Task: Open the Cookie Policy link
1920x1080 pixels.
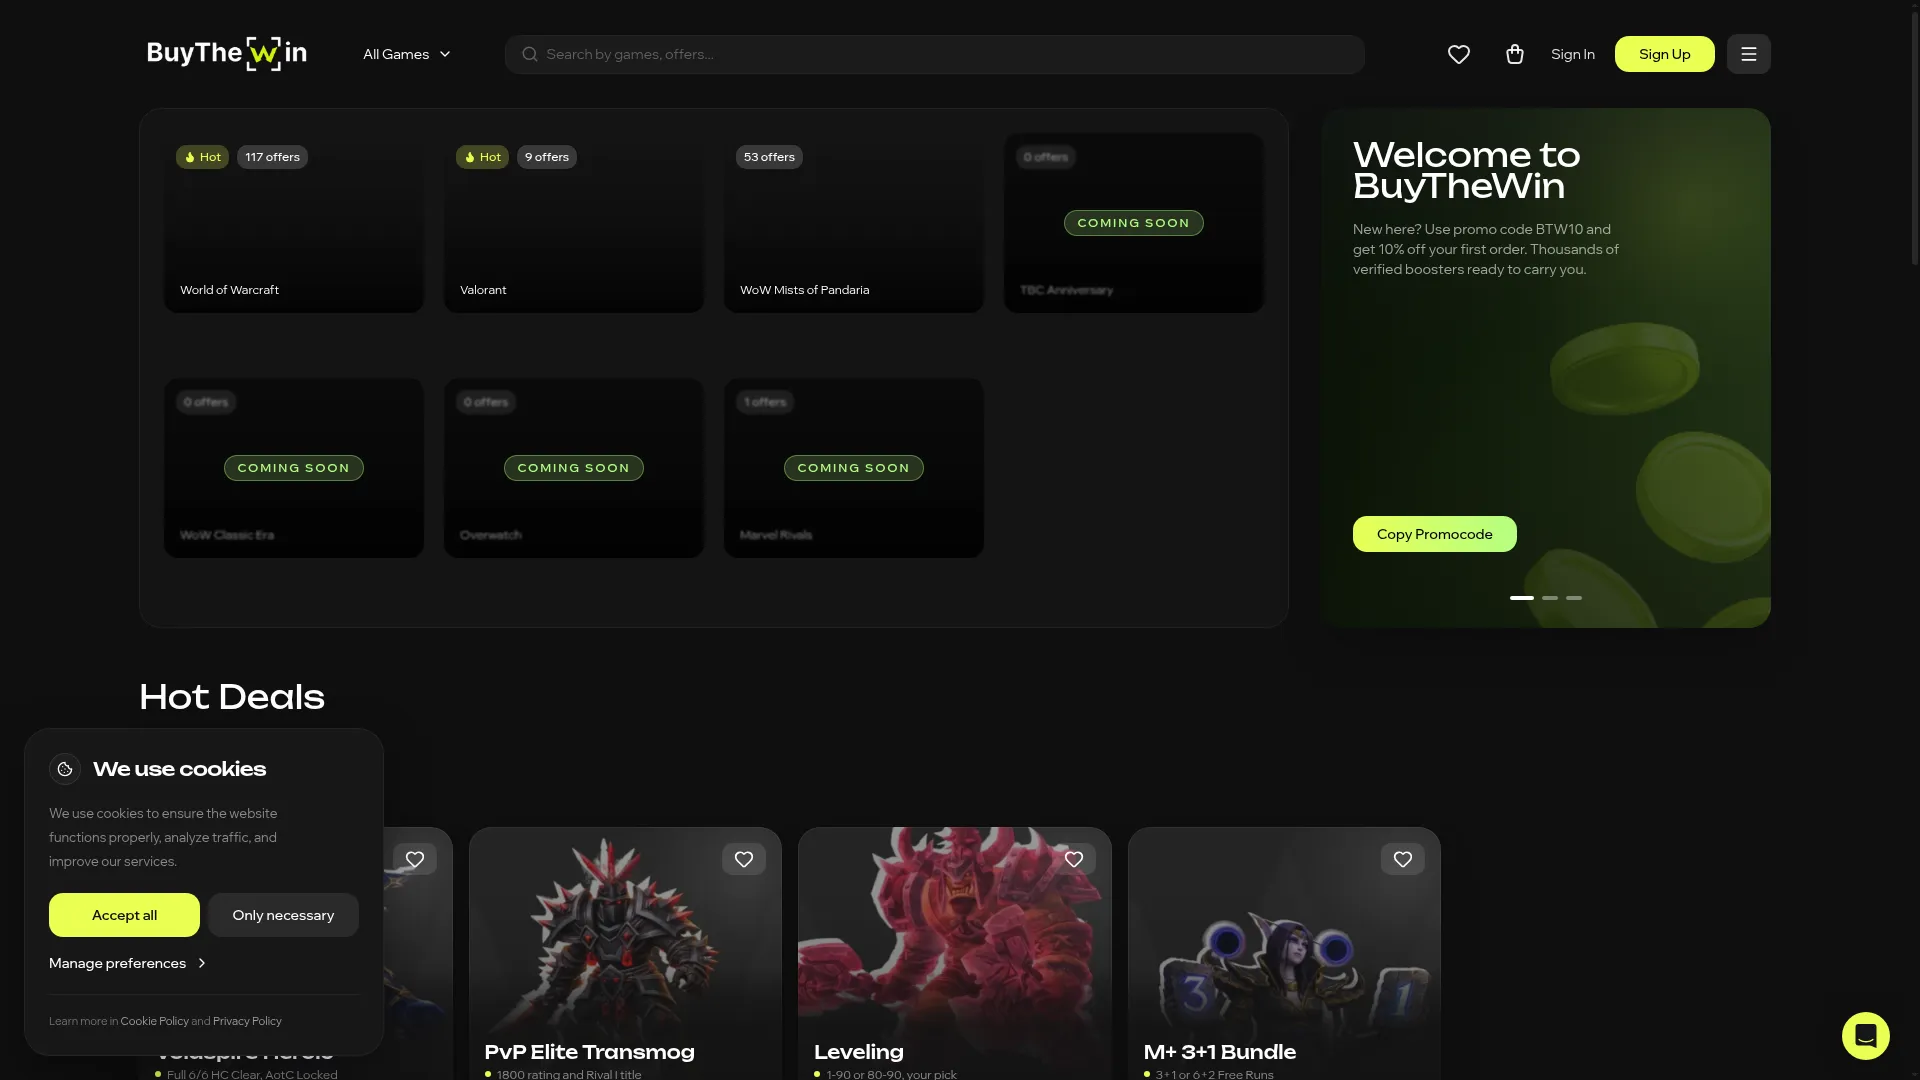Action: pos(155,1021)
